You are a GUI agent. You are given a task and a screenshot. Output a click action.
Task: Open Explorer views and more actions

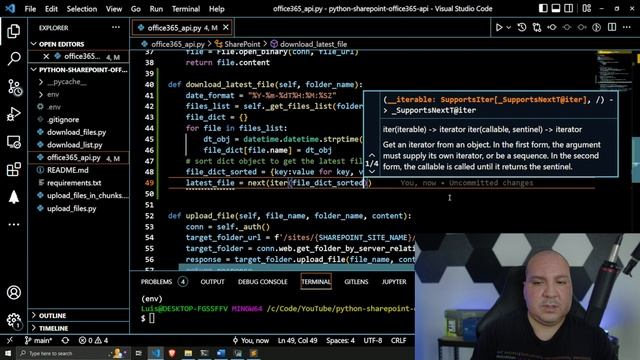pos(116,27)
